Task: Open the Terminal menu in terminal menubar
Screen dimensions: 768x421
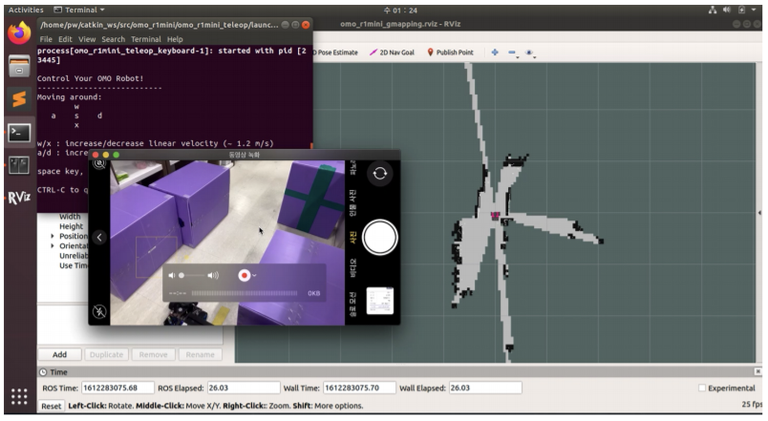Action: click(x=146, y=39)
